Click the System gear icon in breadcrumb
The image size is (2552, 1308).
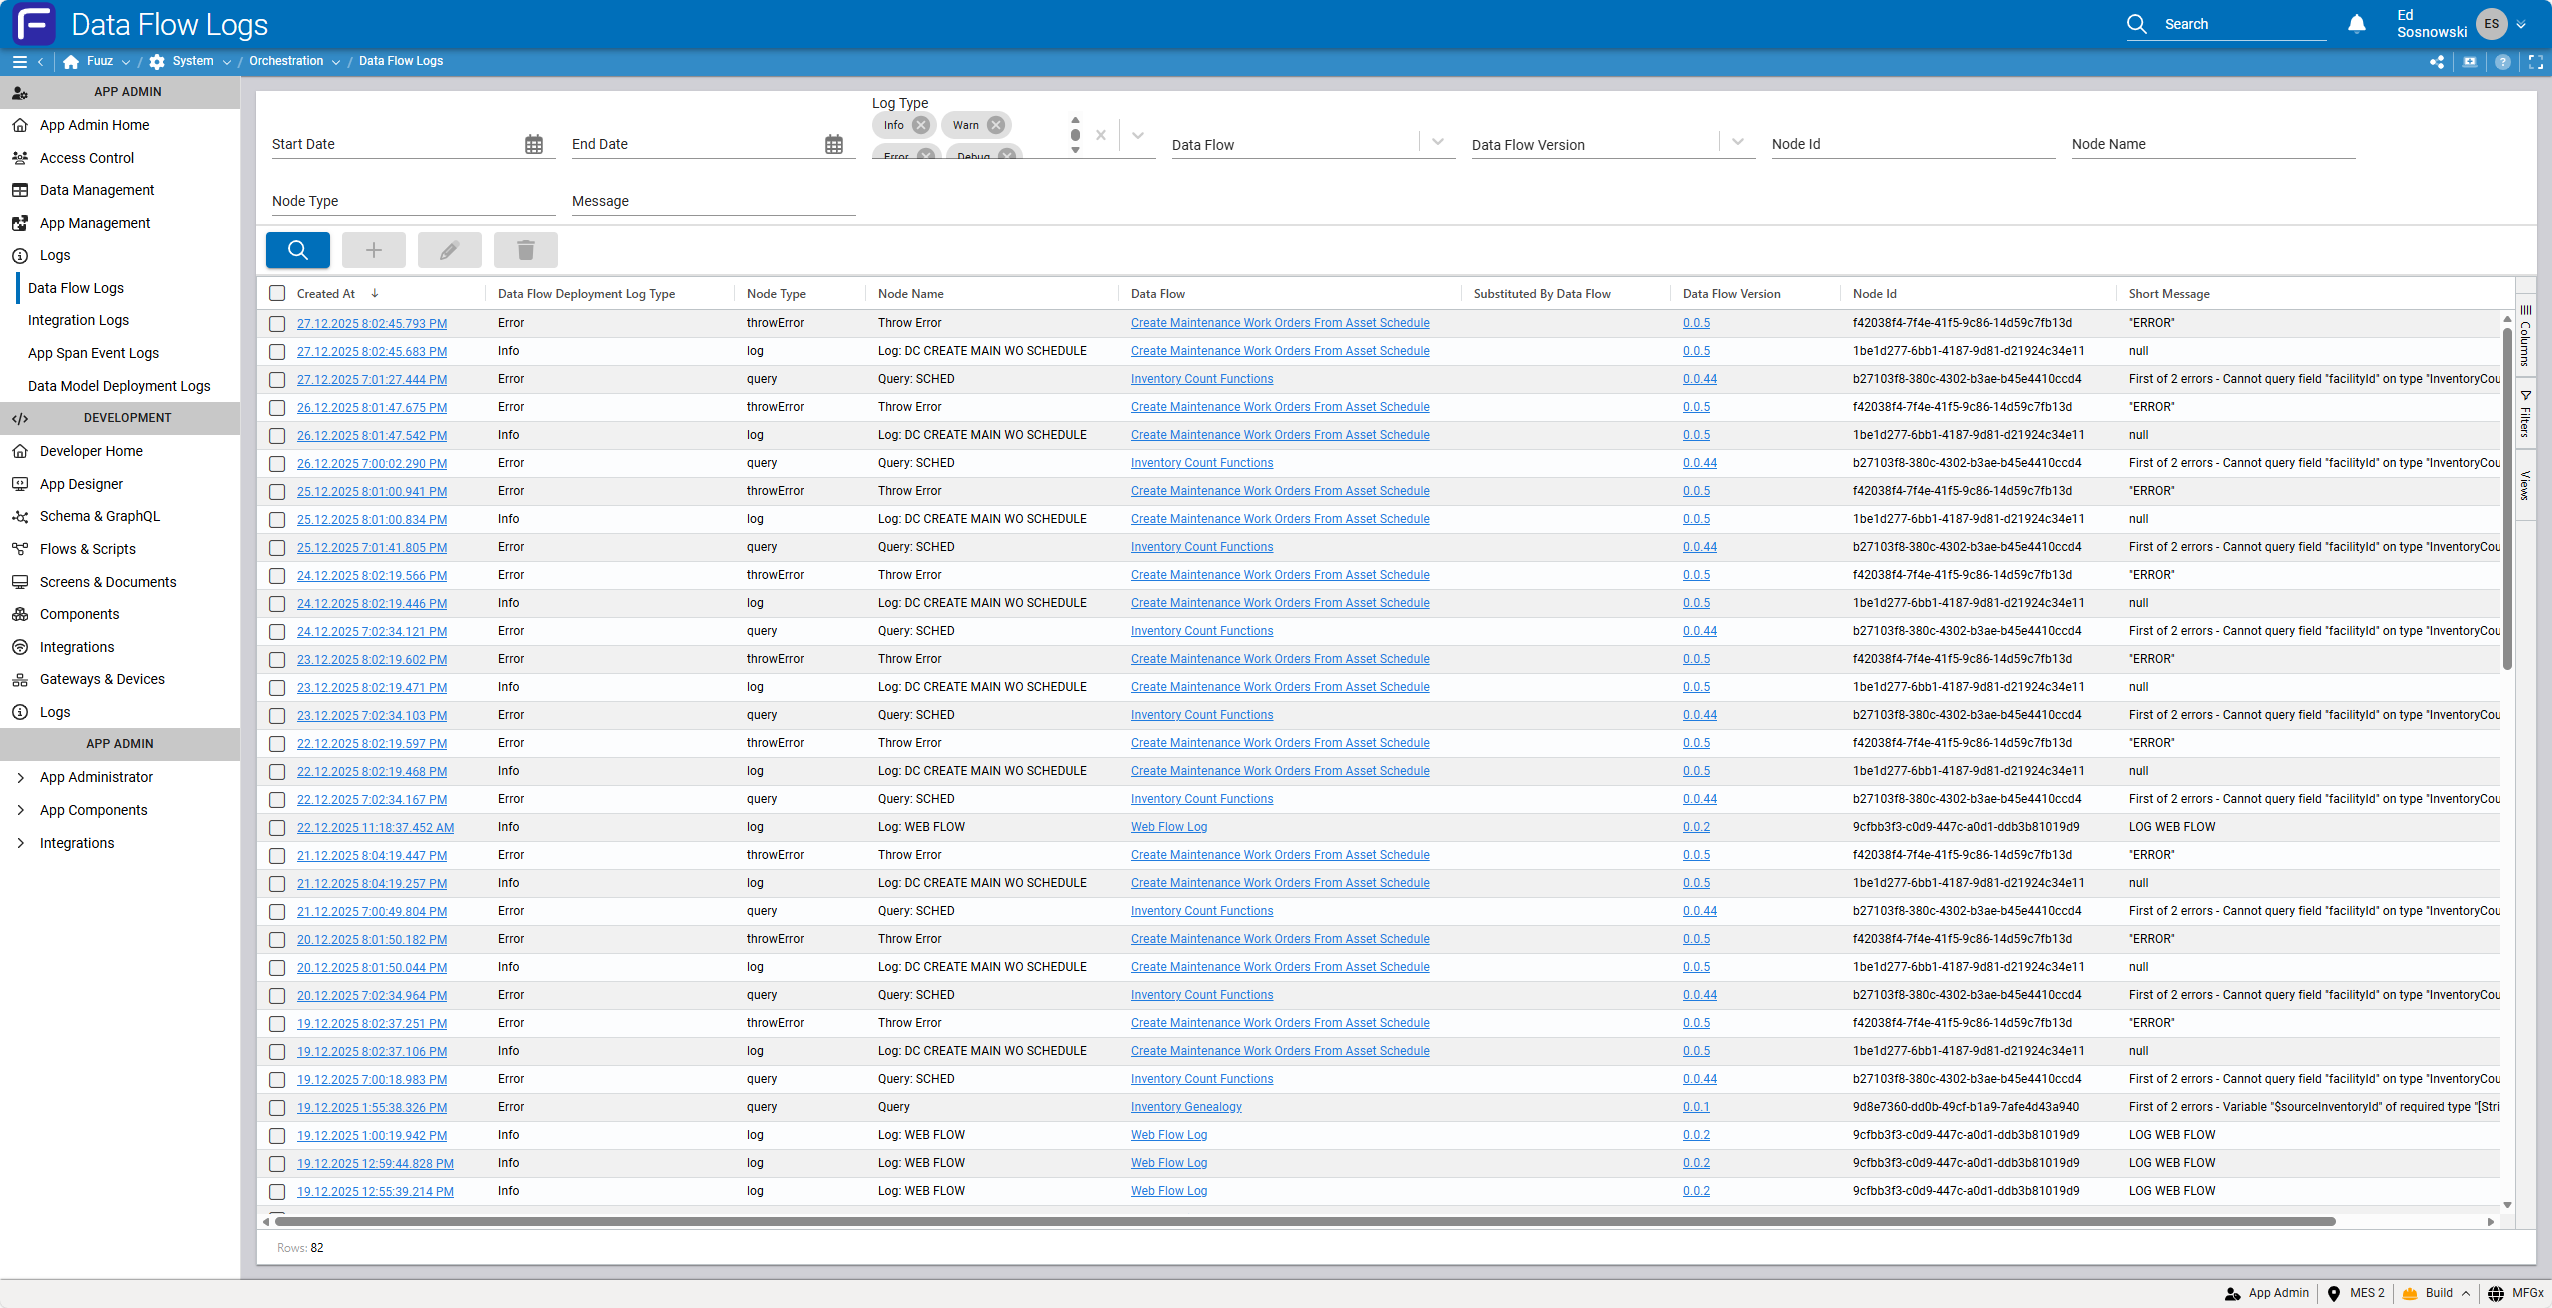click(x=157, y=62)
